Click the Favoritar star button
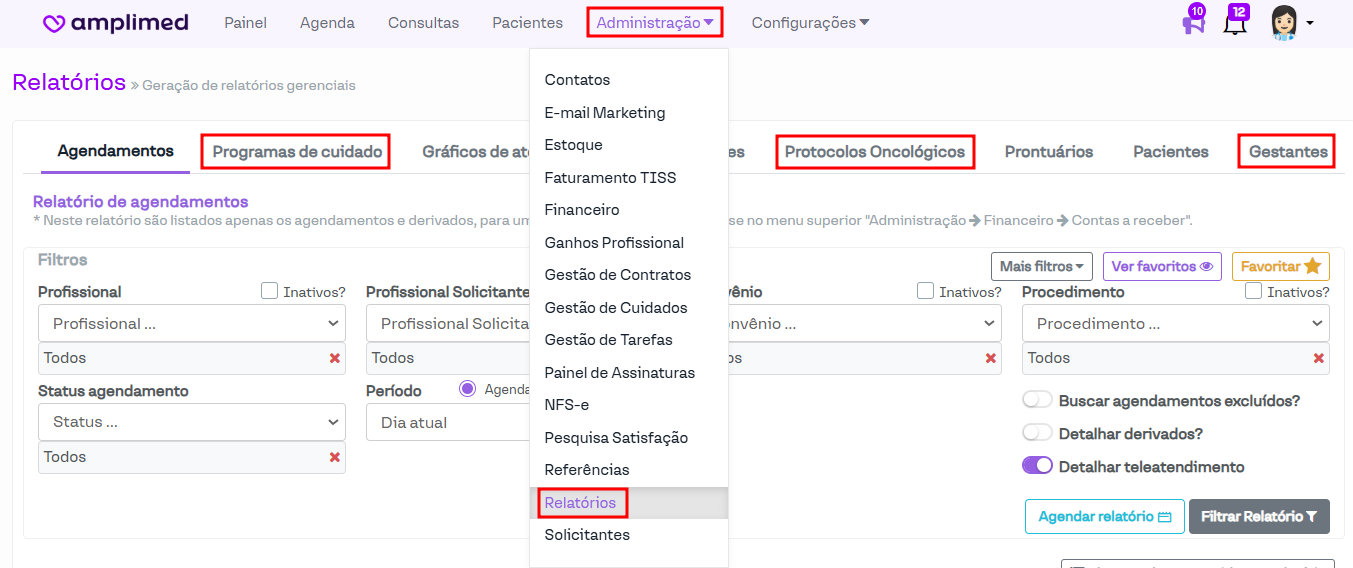This screenshot has height=568, width=1353. 1280,266
